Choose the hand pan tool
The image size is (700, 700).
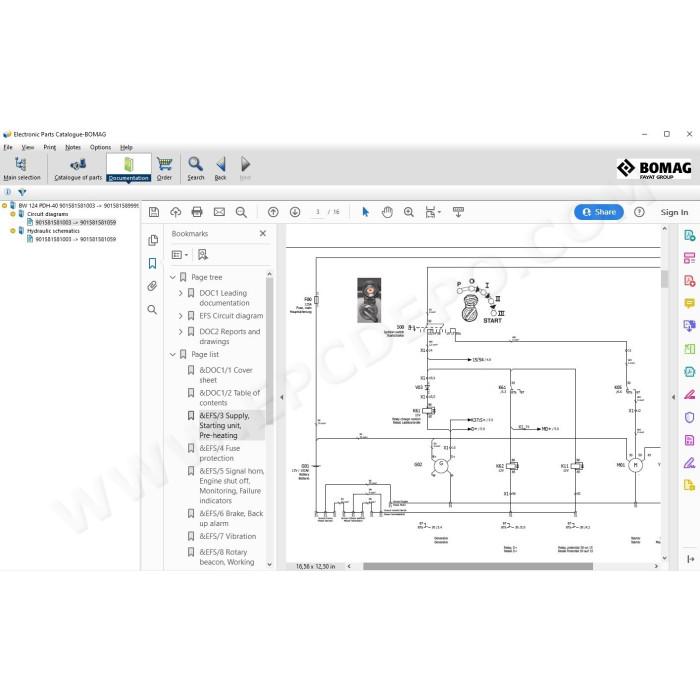point(387,212)
